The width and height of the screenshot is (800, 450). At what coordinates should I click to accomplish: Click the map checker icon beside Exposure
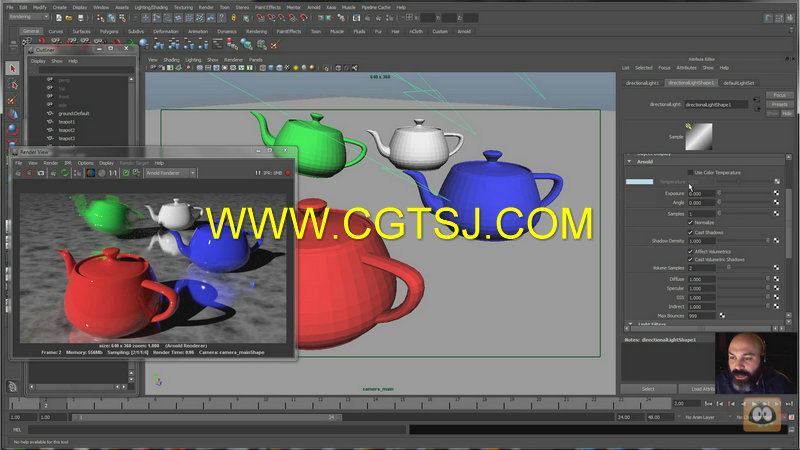click(776, 193)
